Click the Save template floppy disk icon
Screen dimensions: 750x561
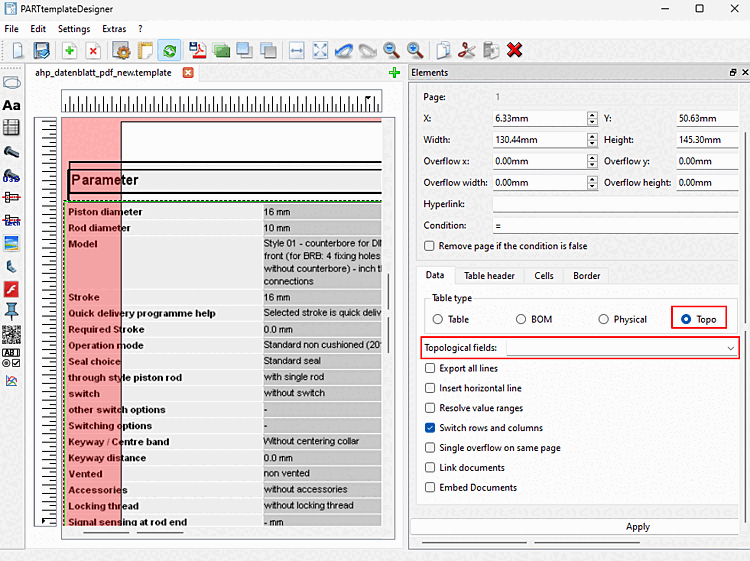41,50
